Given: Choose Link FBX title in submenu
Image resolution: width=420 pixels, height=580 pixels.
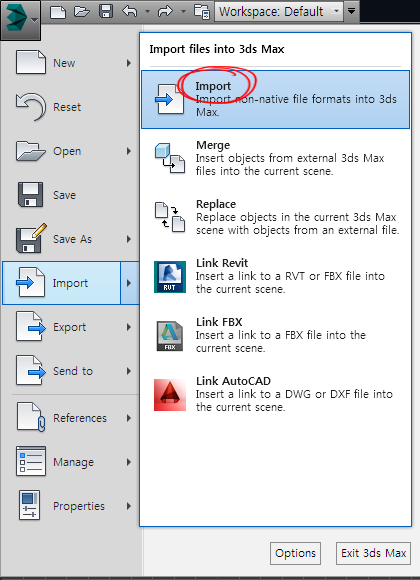Looking at the screenshot, I should (219, 322).
